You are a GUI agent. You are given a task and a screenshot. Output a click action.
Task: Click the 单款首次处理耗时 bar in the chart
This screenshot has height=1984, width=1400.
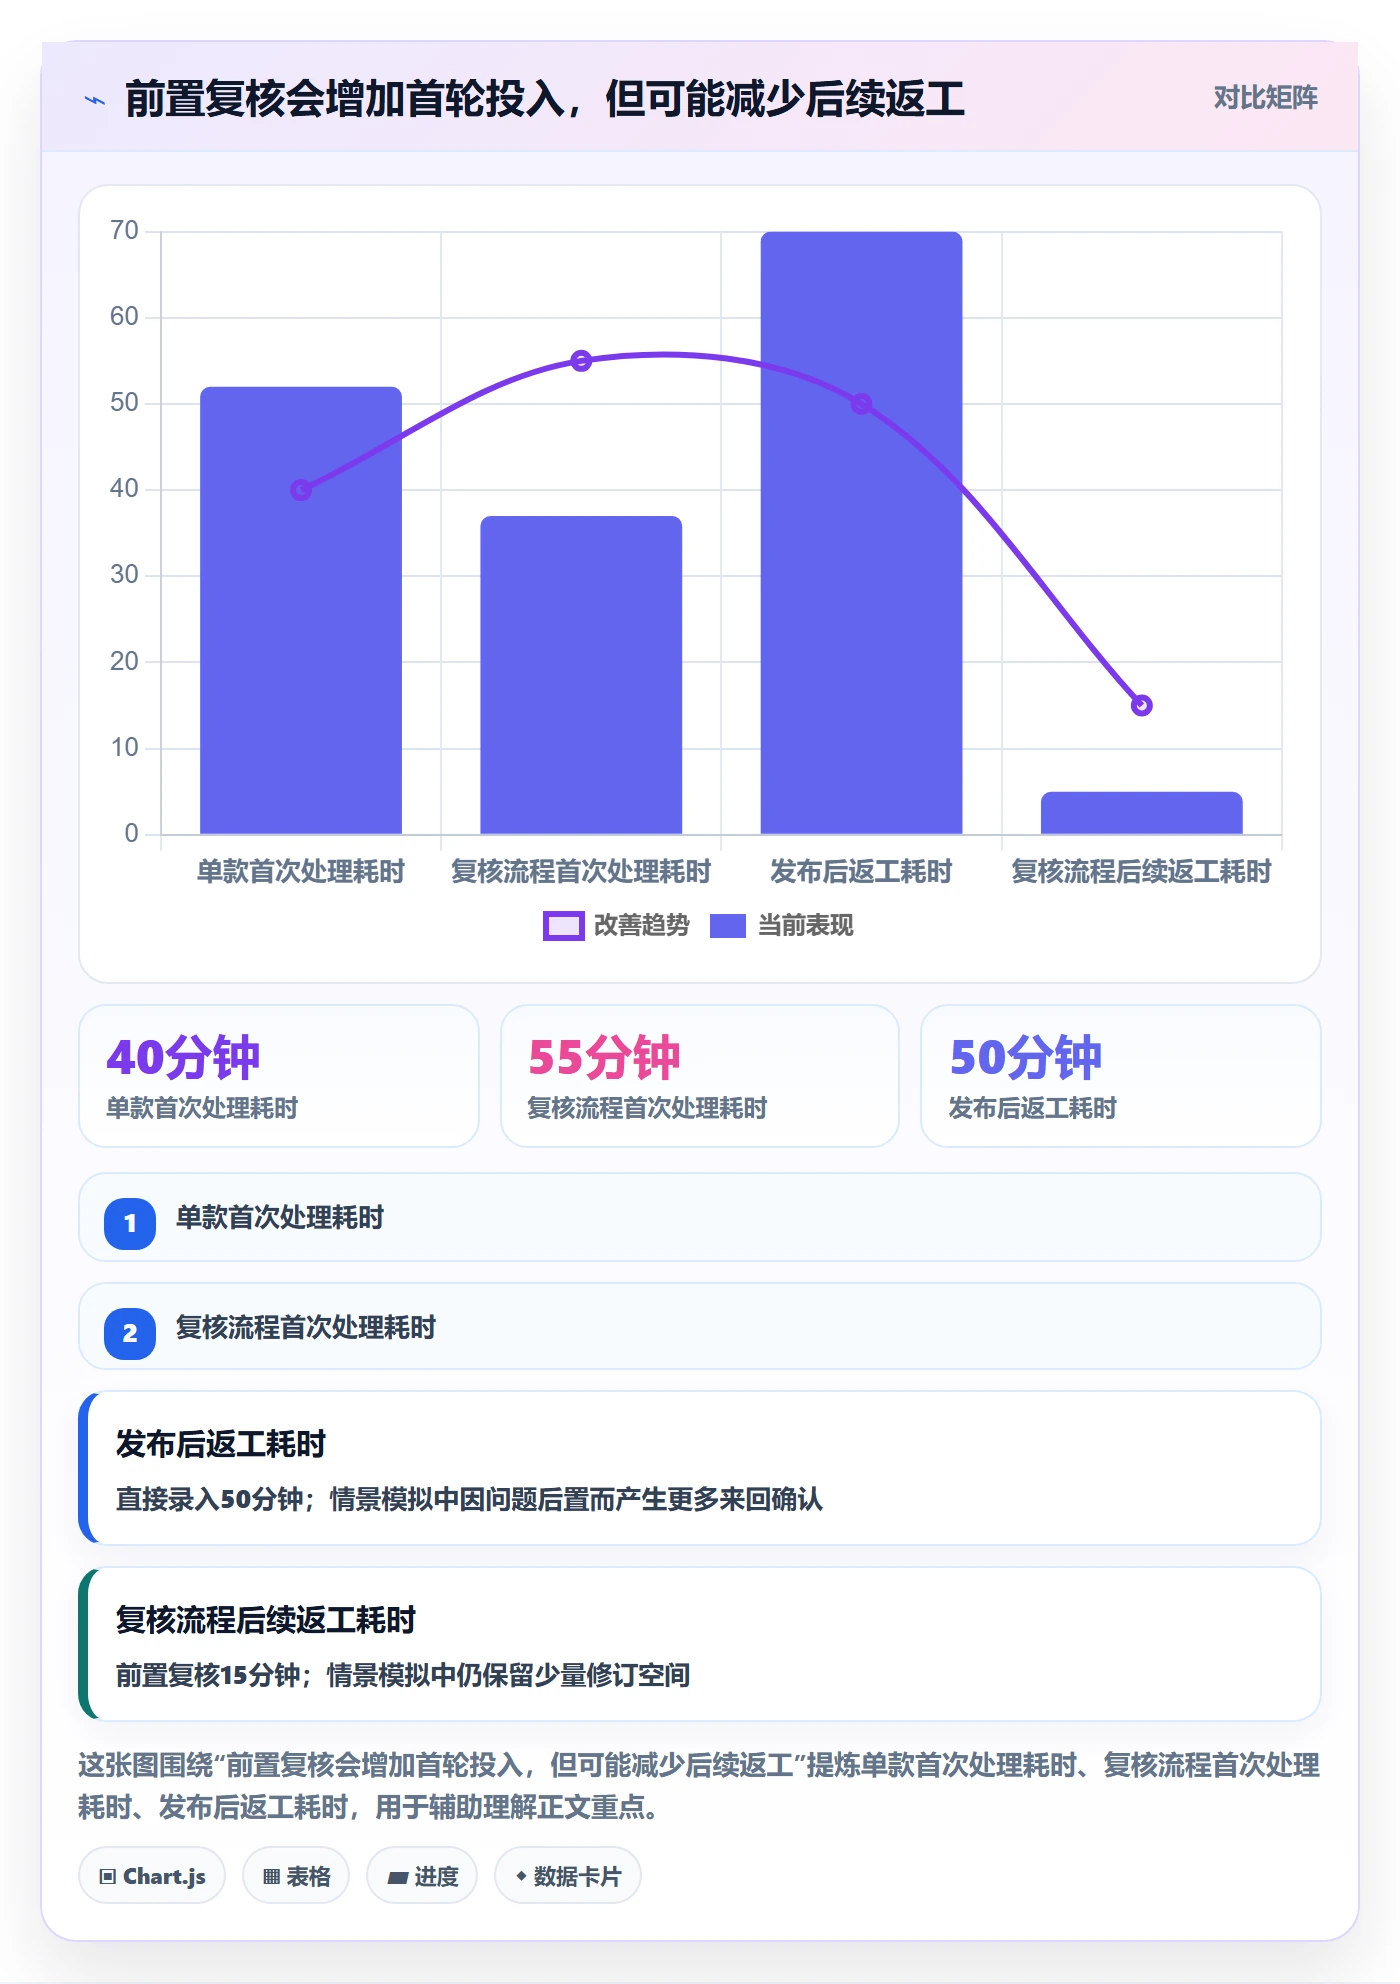[301, 610]
